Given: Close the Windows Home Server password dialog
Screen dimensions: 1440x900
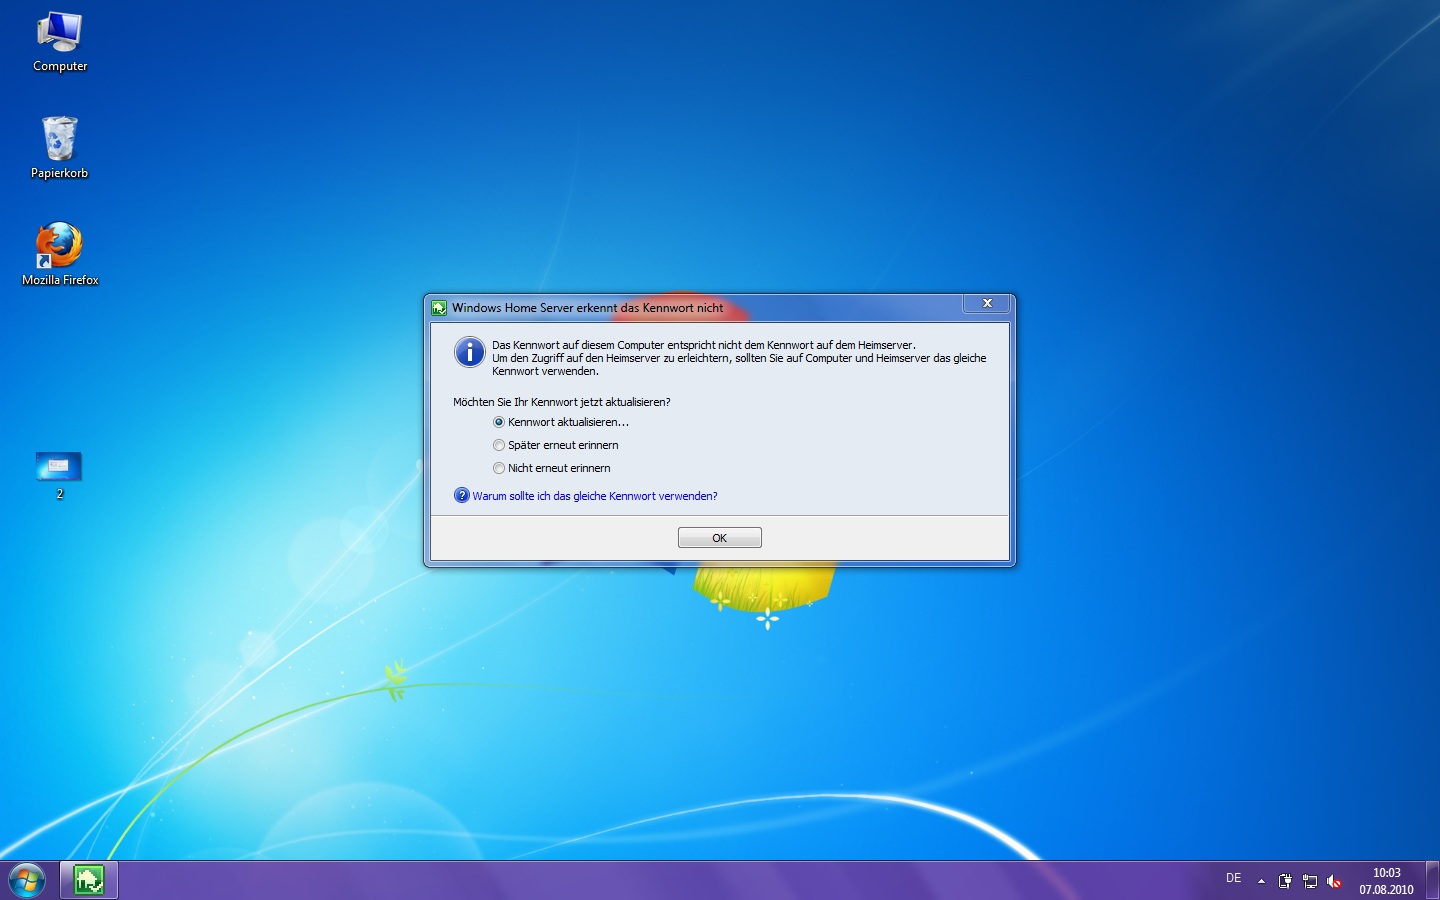Looking at the screenshot, I should click(x=986, y=304).
